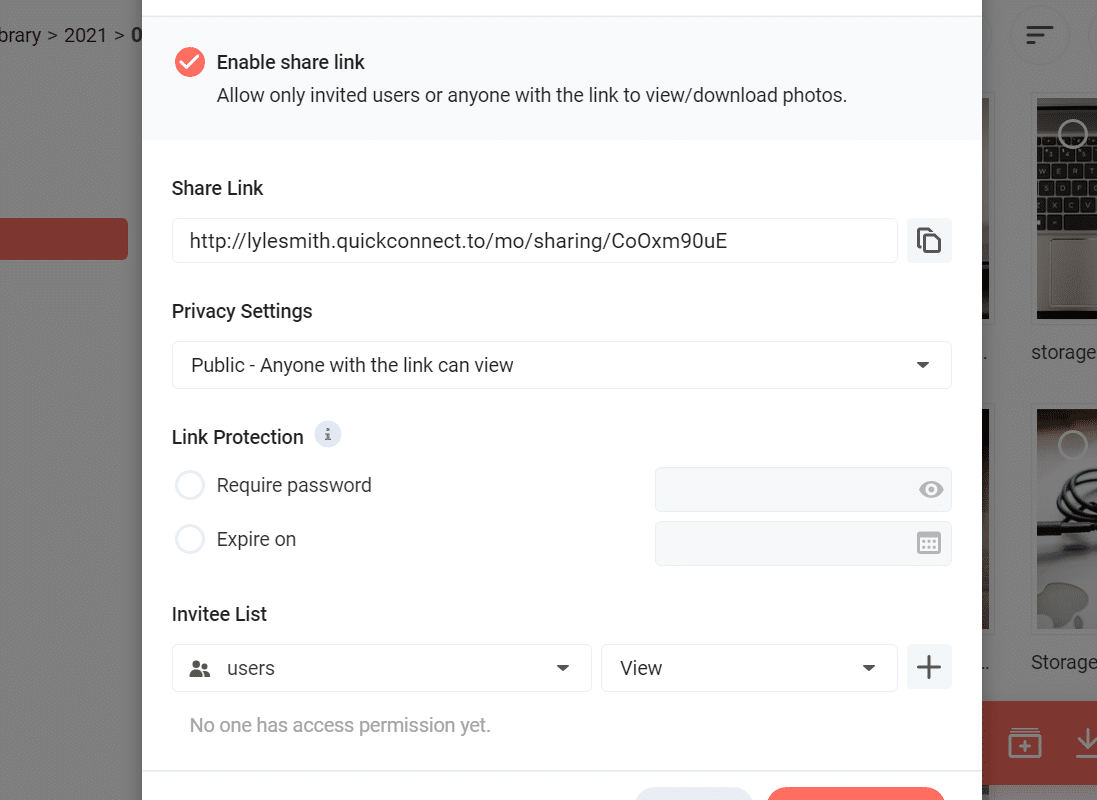The height and width of the screenshot is (800, 1097).
Task: Click the users group icon in invitee field
Action: 199,668
